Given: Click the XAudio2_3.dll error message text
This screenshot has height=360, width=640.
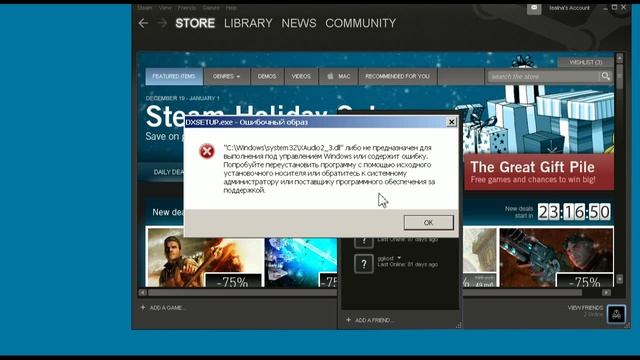Looking at the screenshot, I should [x=329, y=169].
